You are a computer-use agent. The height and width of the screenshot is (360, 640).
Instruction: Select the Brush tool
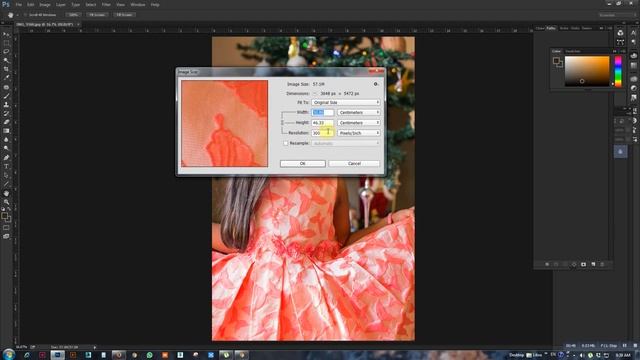point(6,96)
